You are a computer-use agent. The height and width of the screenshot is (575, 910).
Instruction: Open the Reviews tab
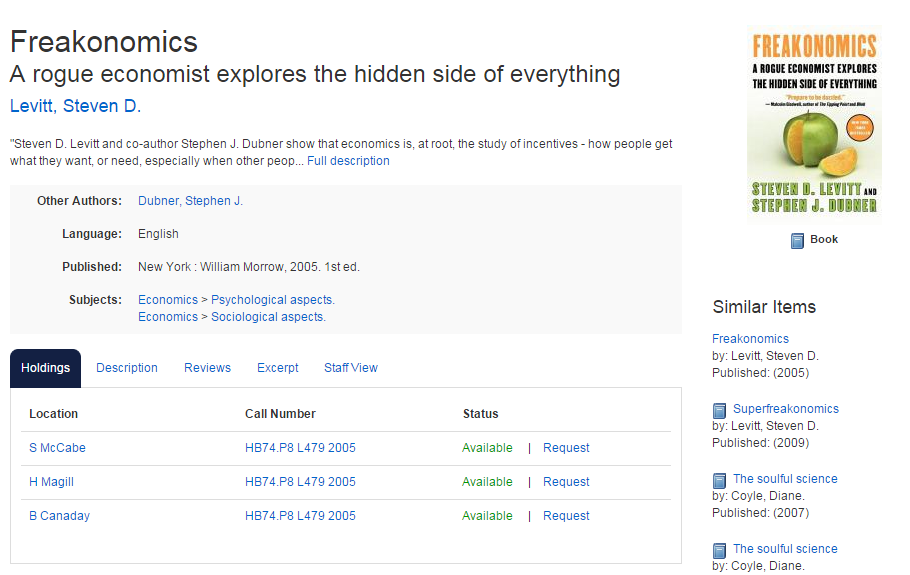[x=207, y=368]
